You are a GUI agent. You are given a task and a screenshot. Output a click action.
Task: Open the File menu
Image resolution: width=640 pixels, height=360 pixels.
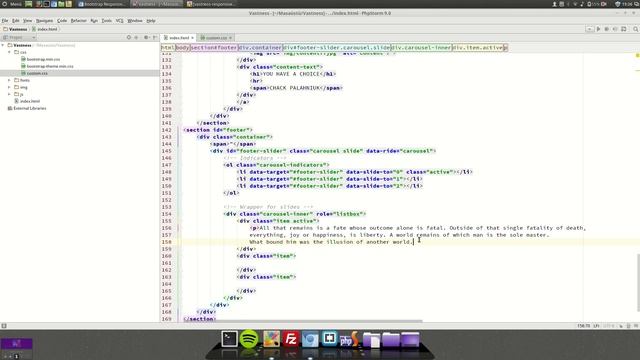(x=5, y=20)
